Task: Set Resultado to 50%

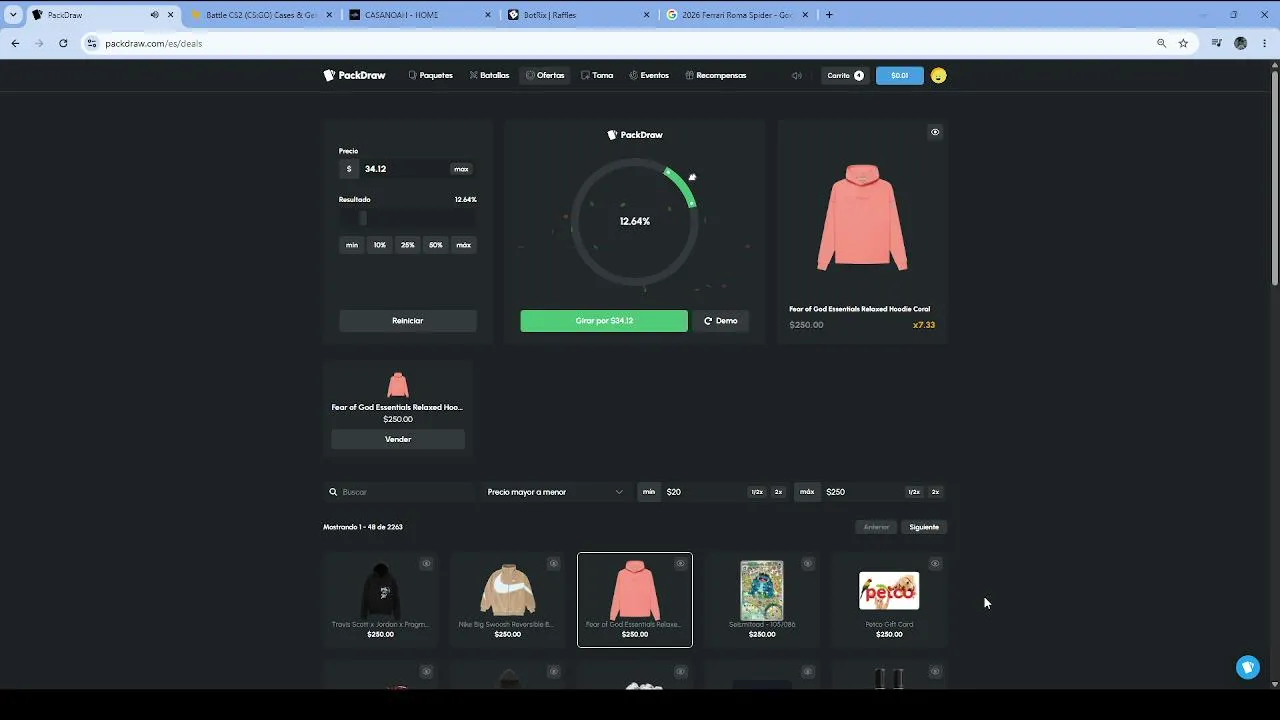Action: tap(436, 245)
